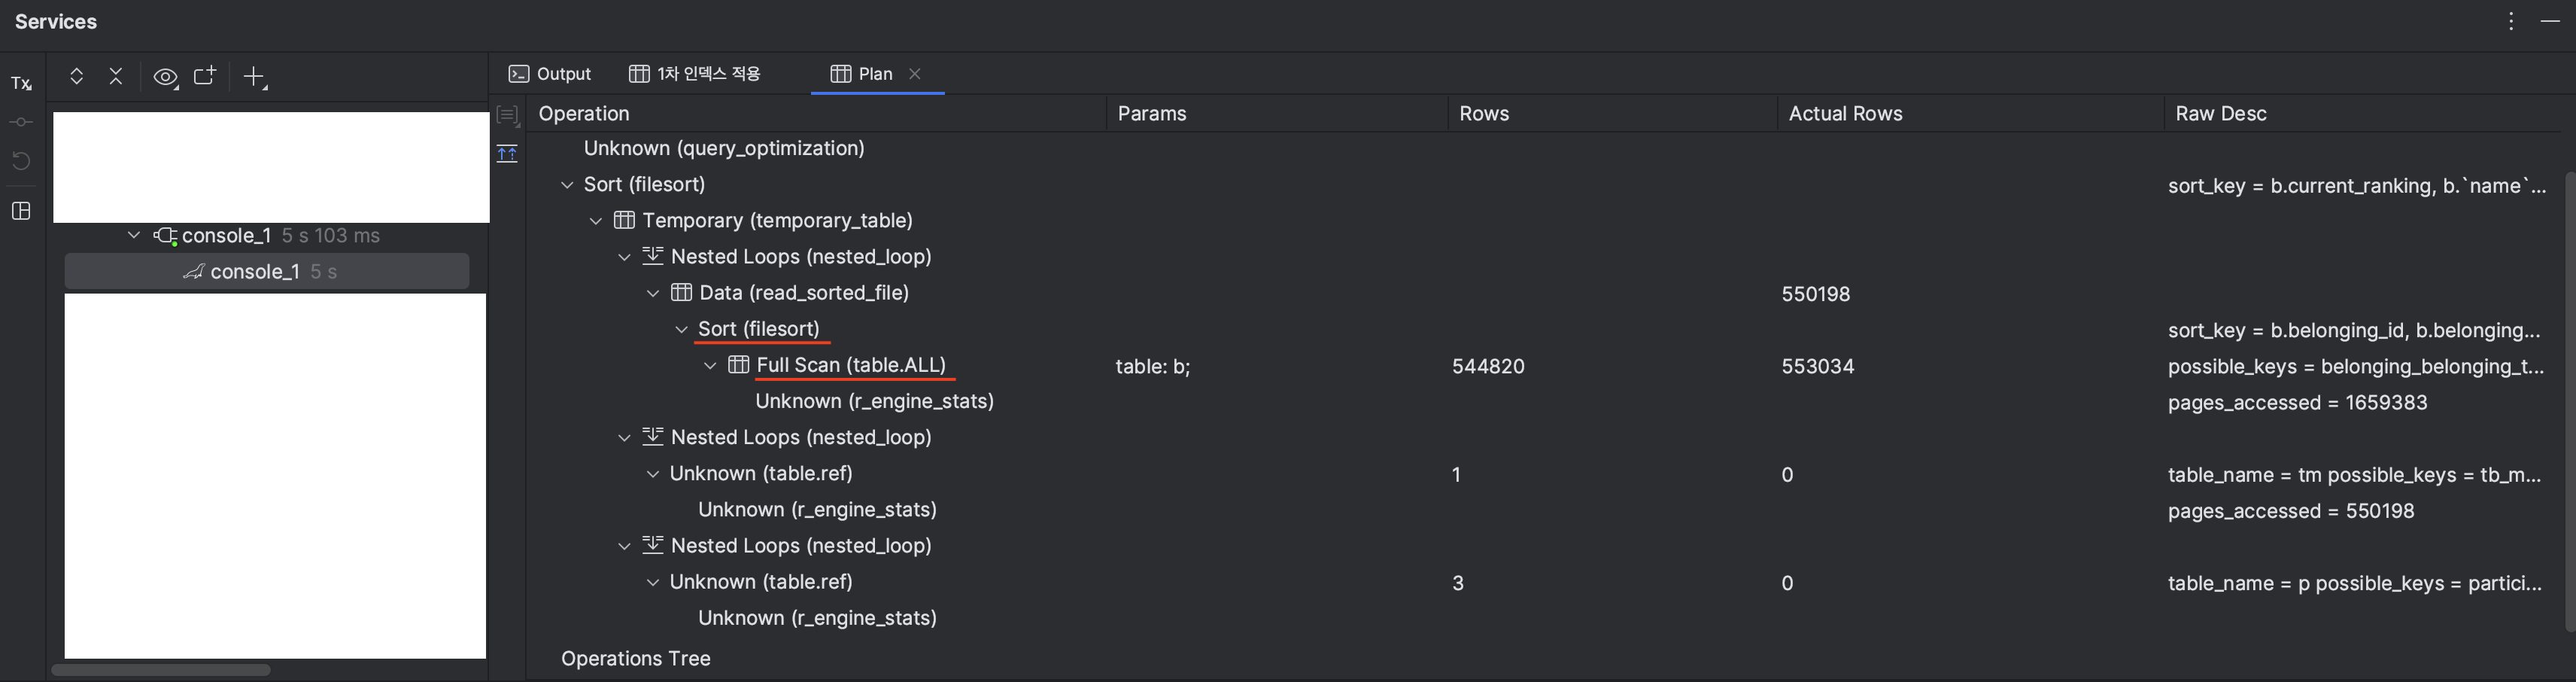The height and width of the screenshot is (682, 2576).
Task: Click the Tx transaction mode icon
Action: click(x=21, y=83)
